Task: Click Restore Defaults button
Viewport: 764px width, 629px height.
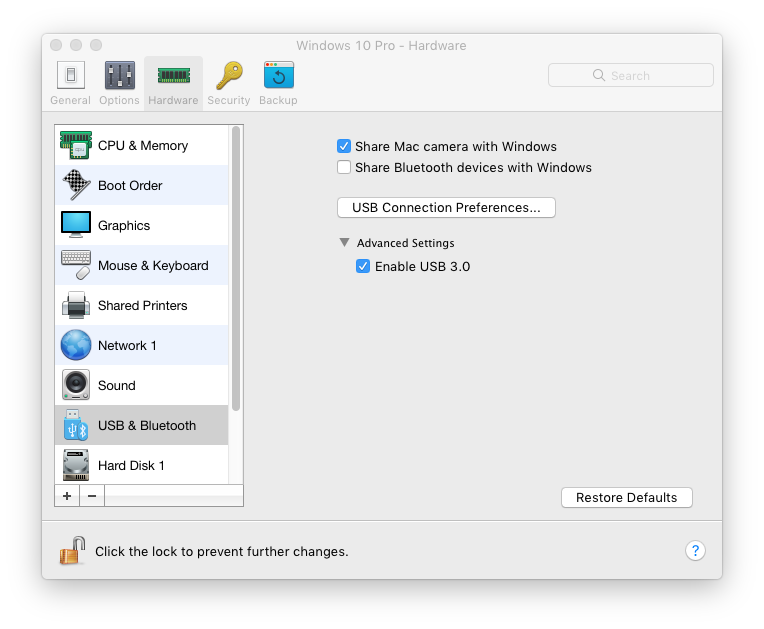Action: coord(627,497)
